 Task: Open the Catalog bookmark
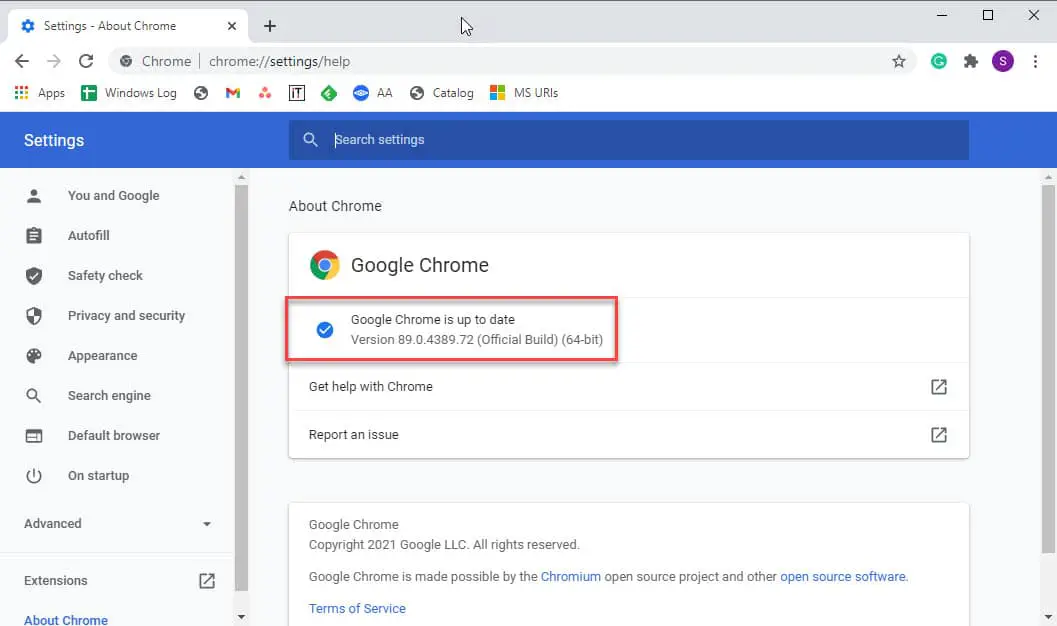pos(442,93)
